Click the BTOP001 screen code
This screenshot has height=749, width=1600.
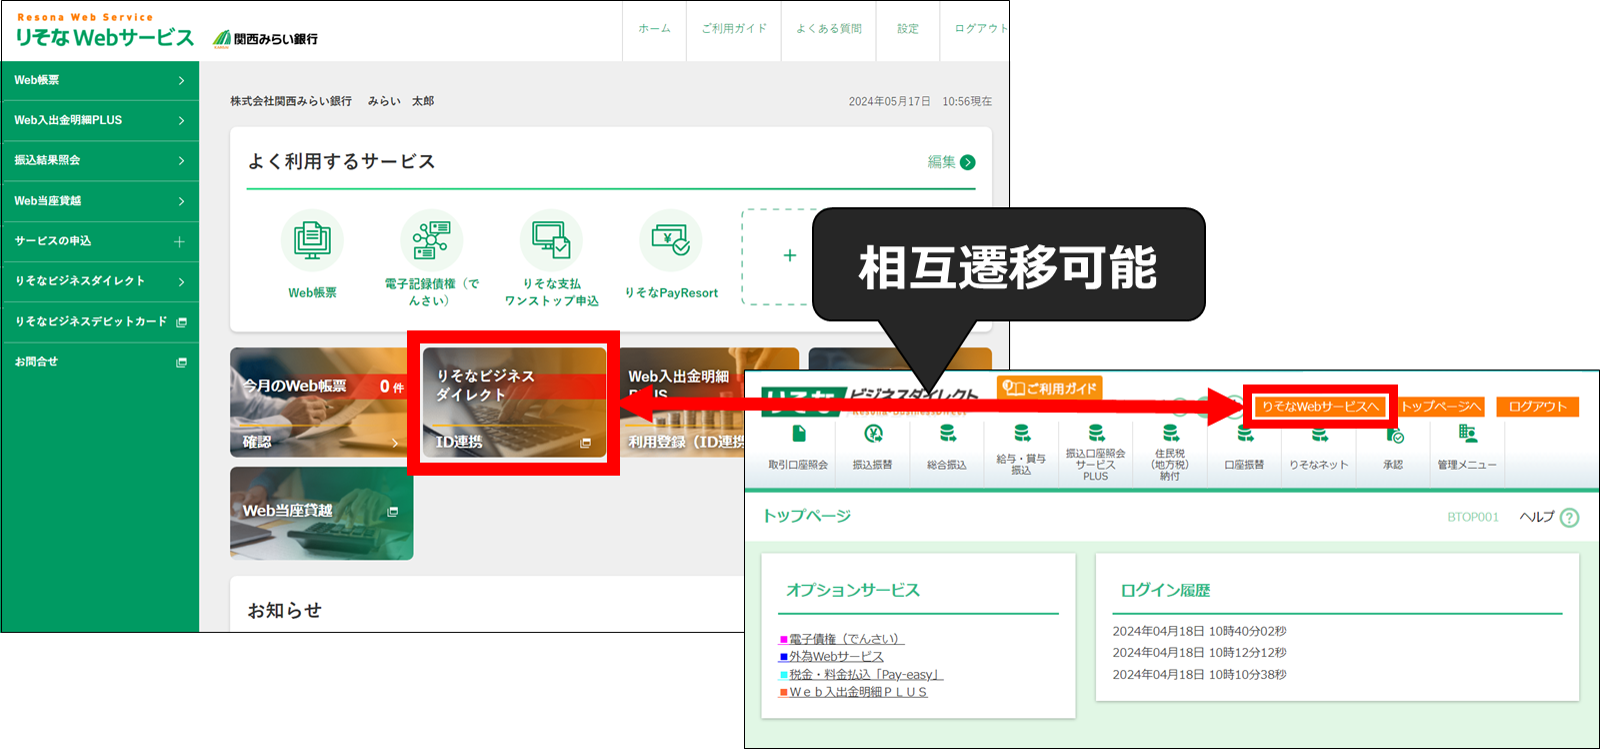tap(1473, 517)
